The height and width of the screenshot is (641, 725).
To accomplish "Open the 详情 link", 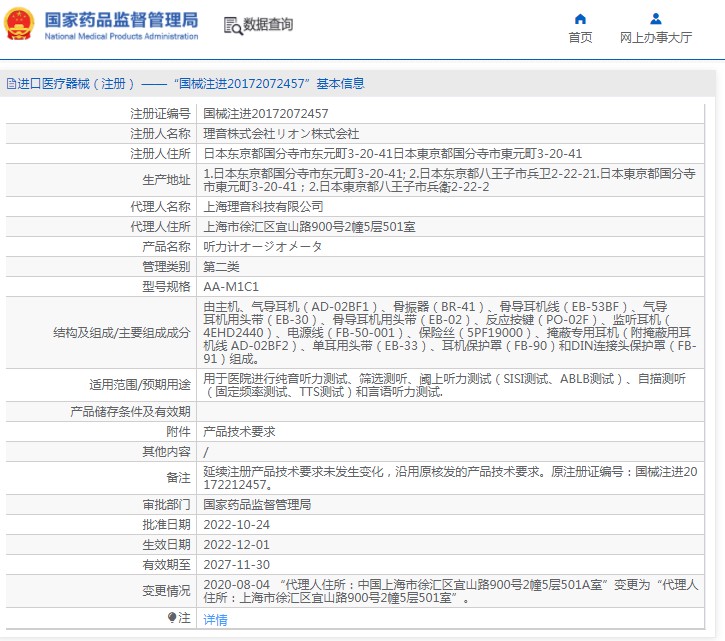I will click(x=215, y=620).
